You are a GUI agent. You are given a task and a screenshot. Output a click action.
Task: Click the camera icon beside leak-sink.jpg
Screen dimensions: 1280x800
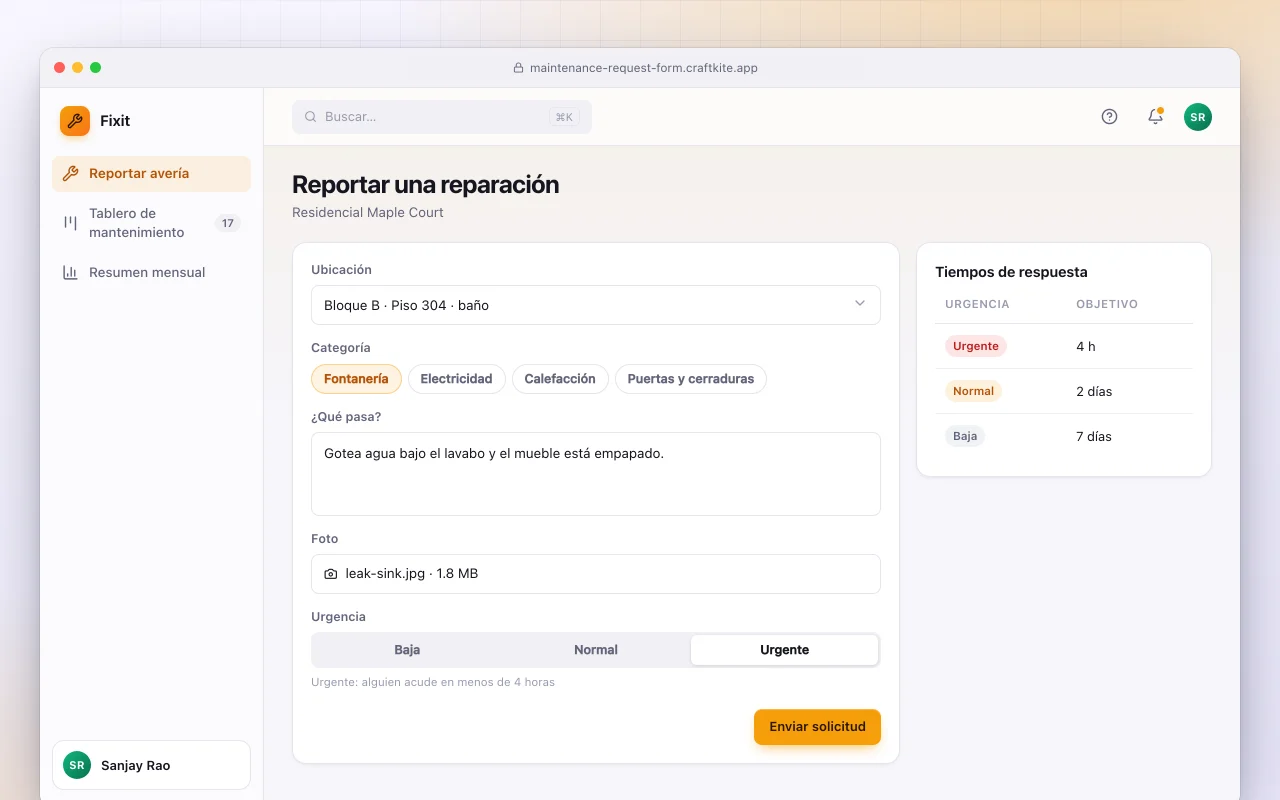pos(331,574)
